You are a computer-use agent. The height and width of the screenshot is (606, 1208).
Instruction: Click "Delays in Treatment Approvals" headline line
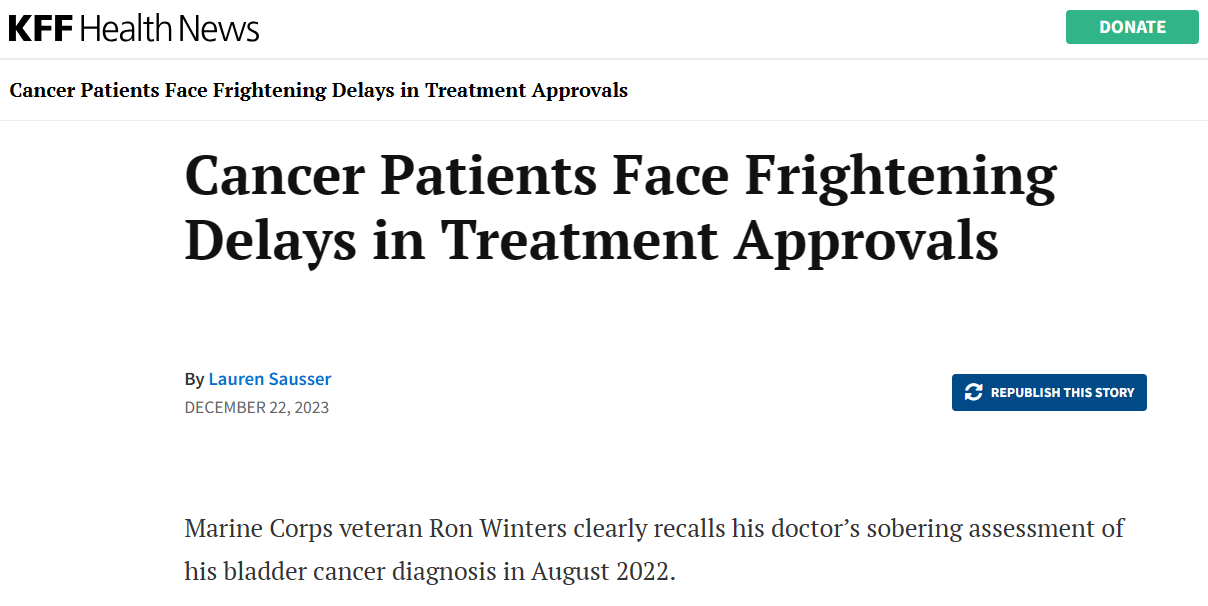[x=592, y=240]
